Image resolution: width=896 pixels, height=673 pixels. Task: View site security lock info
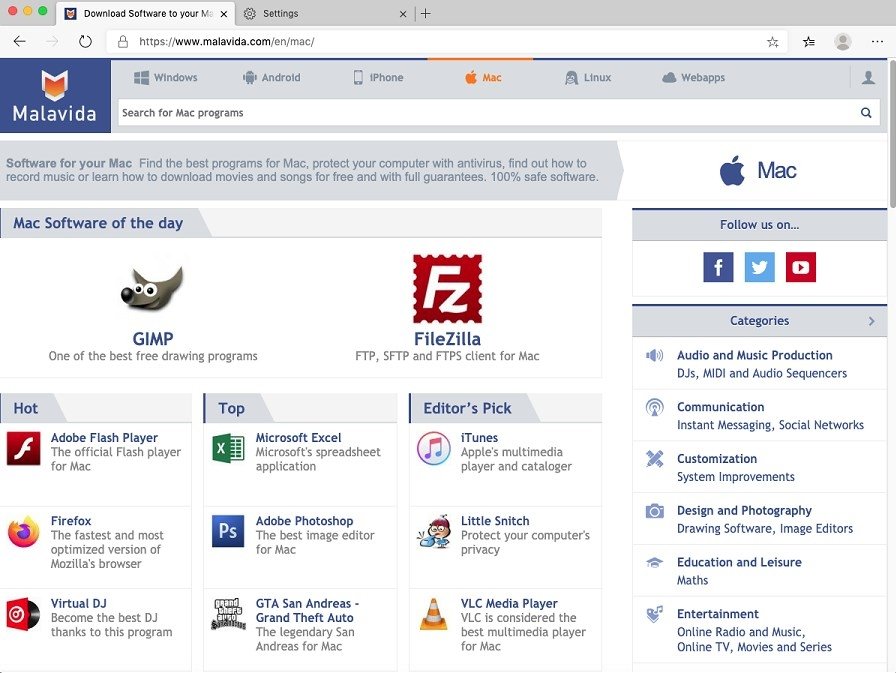point(122,41)
